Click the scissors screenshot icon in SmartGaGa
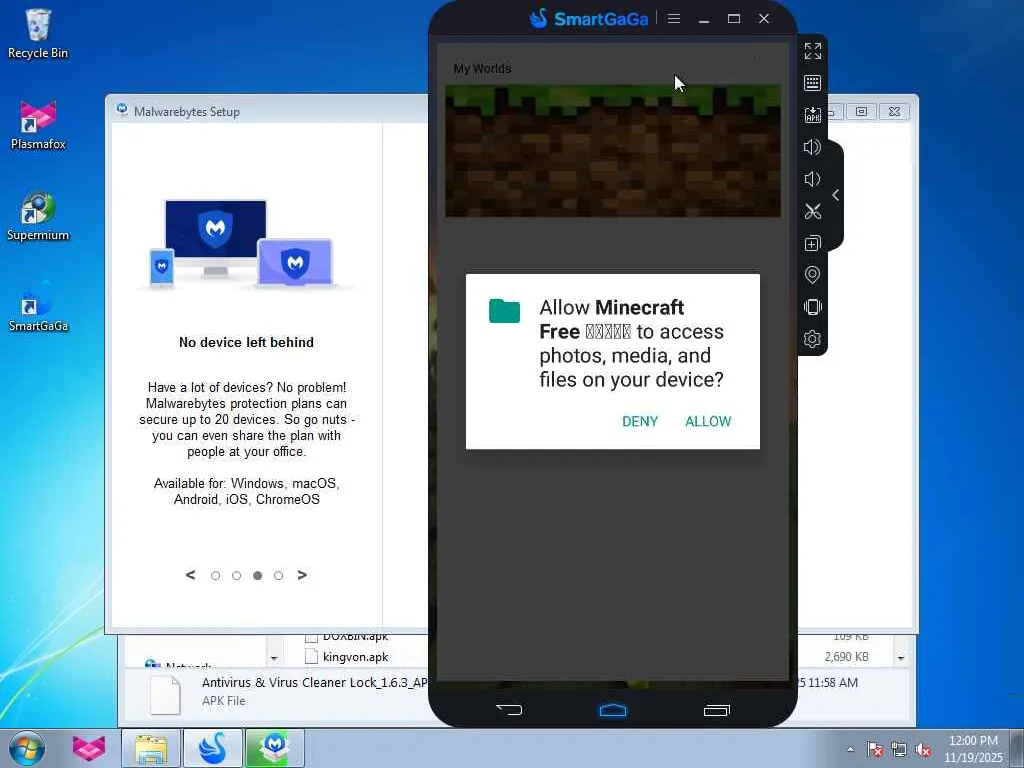 click(812, 211)
